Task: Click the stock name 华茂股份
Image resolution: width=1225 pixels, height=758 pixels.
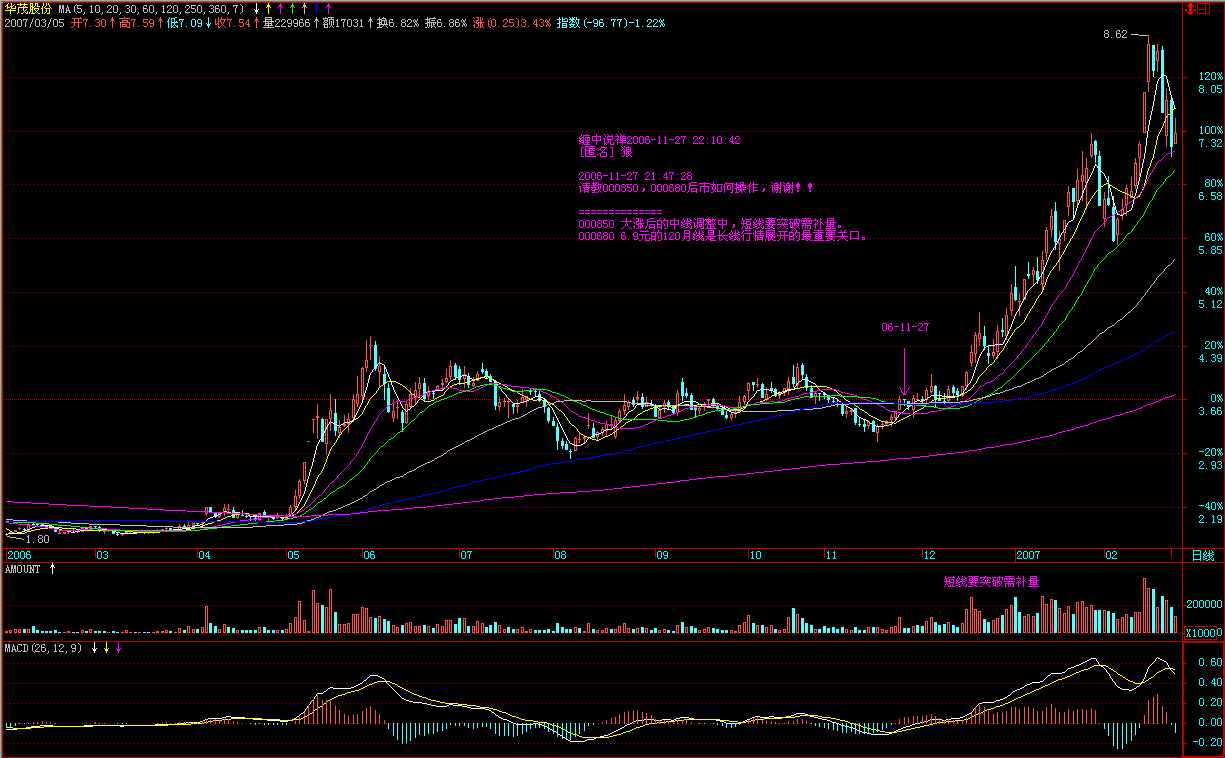Action: pos(28,9)
